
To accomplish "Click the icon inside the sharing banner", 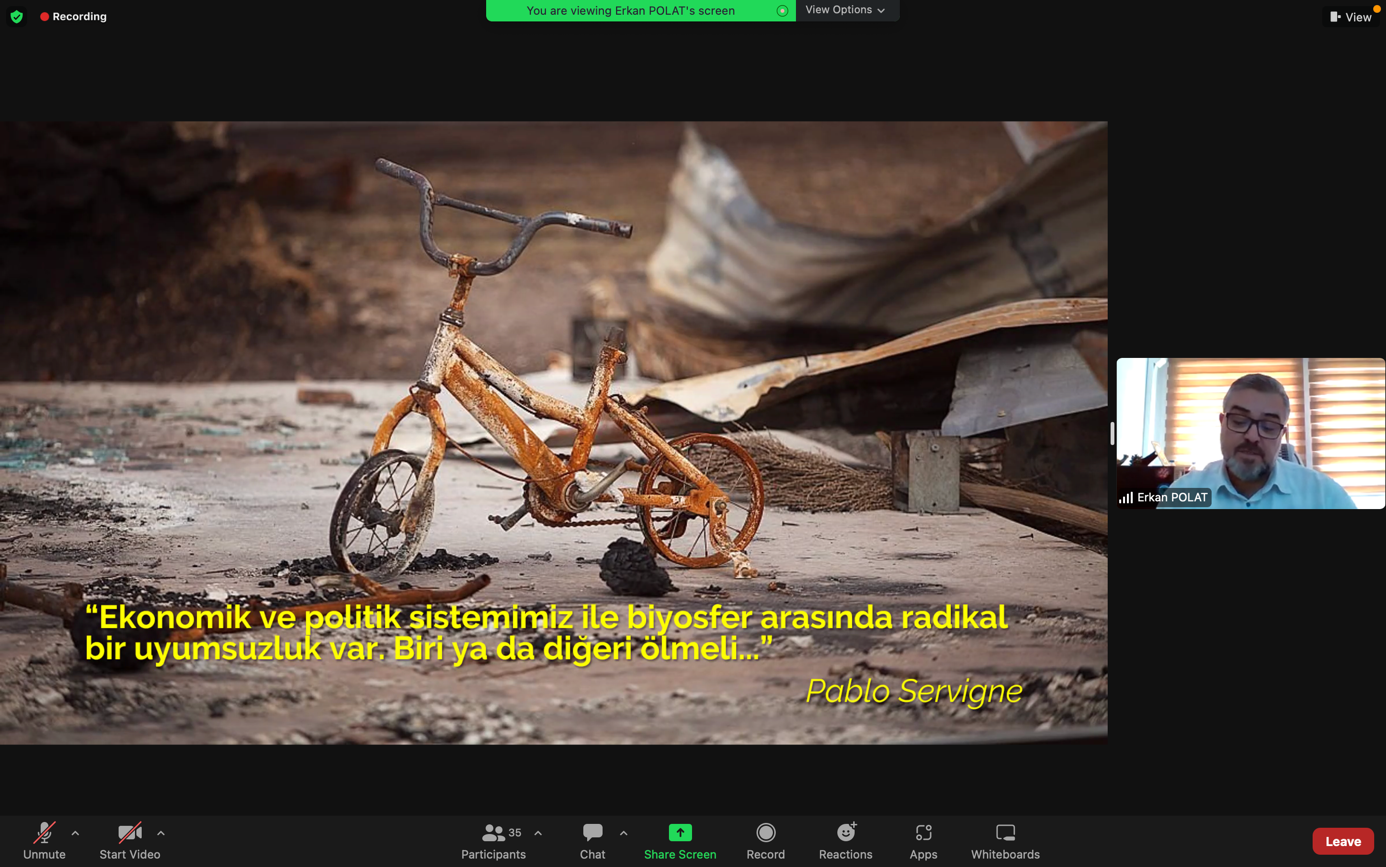I will pos(782,11).
